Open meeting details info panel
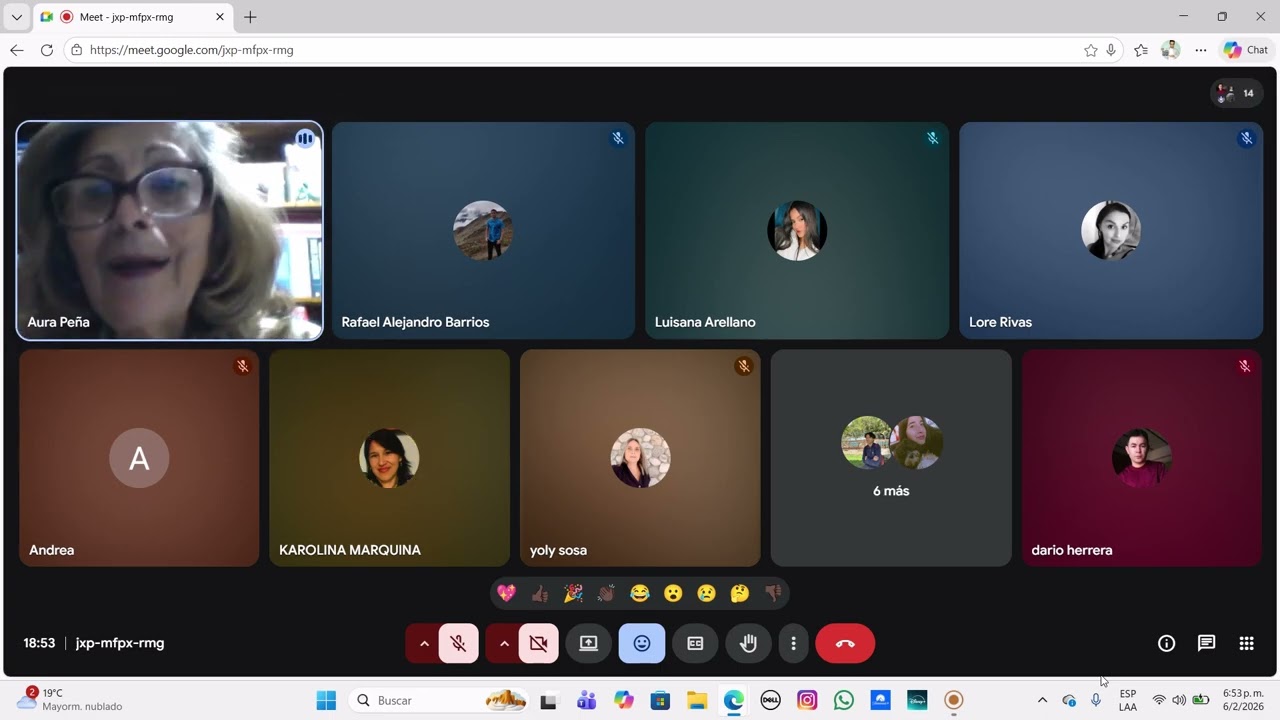 [1166, 643]
